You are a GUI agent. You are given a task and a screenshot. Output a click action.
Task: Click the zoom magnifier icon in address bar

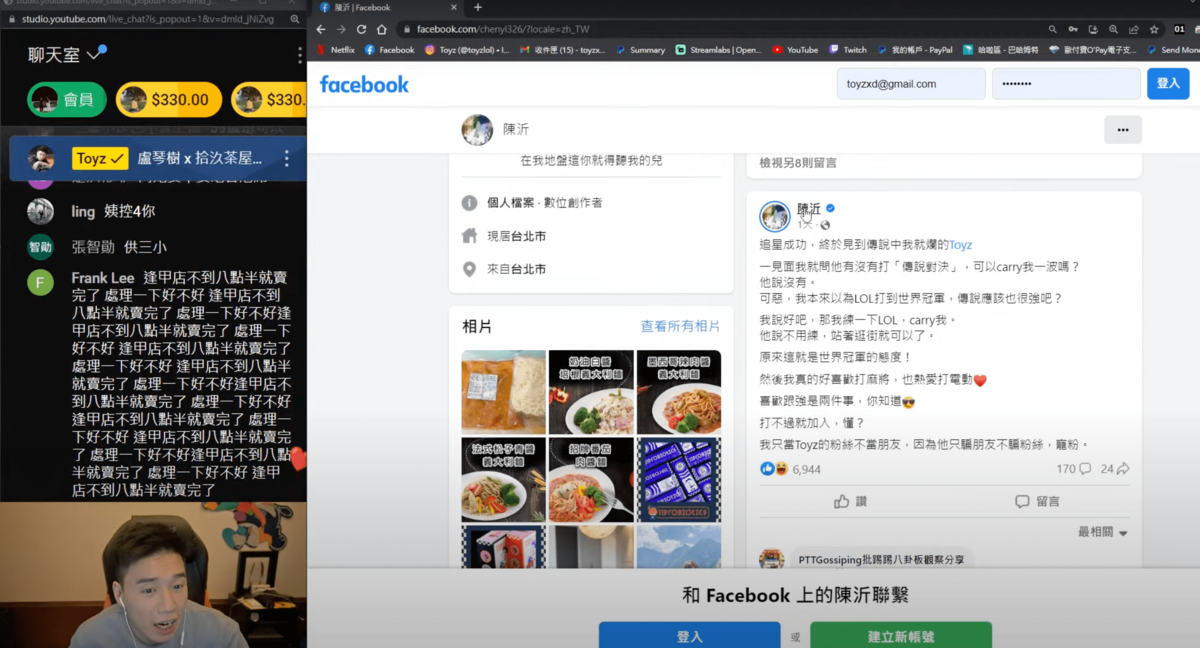(x=1053, y=30)
